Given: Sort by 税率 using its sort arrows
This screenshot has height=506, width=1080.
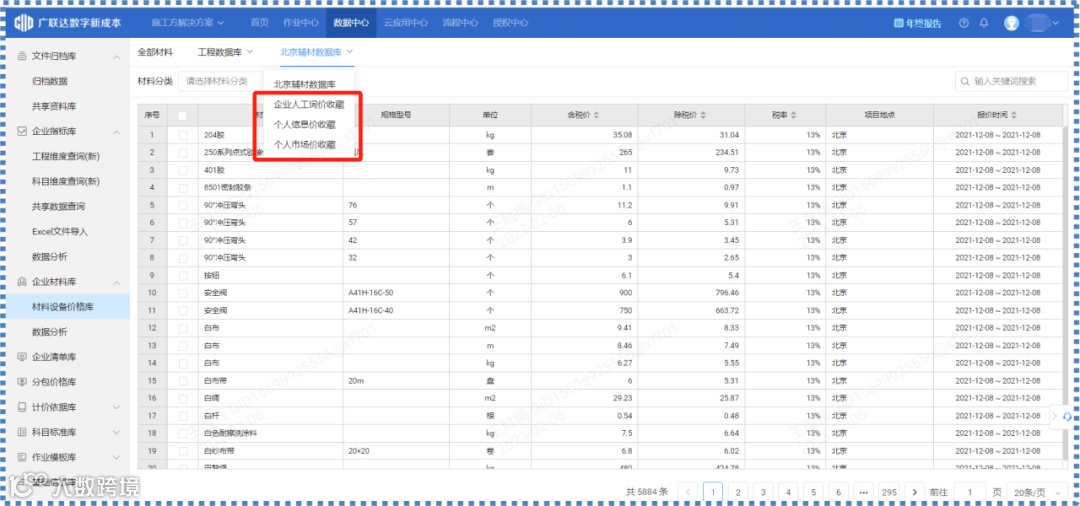Looking at the screenshot, I should (x=794, y=115).
